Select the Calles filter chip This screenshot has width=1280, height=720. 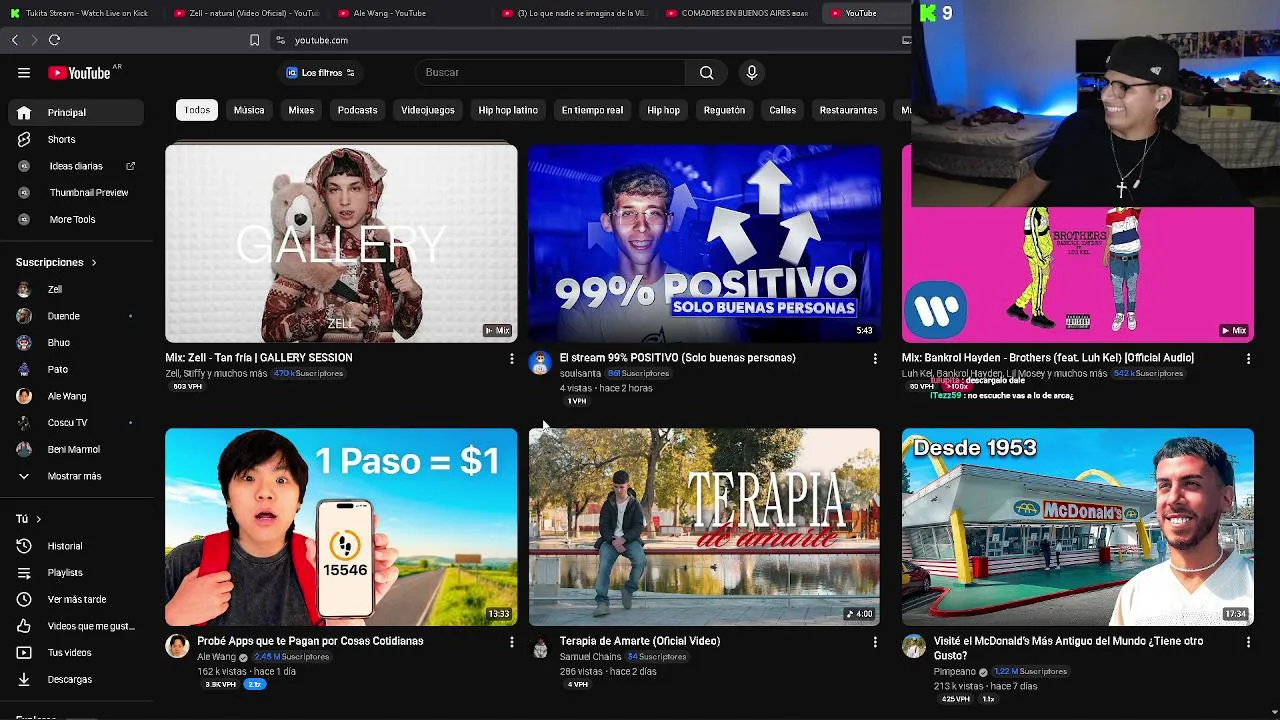point(782,110)
